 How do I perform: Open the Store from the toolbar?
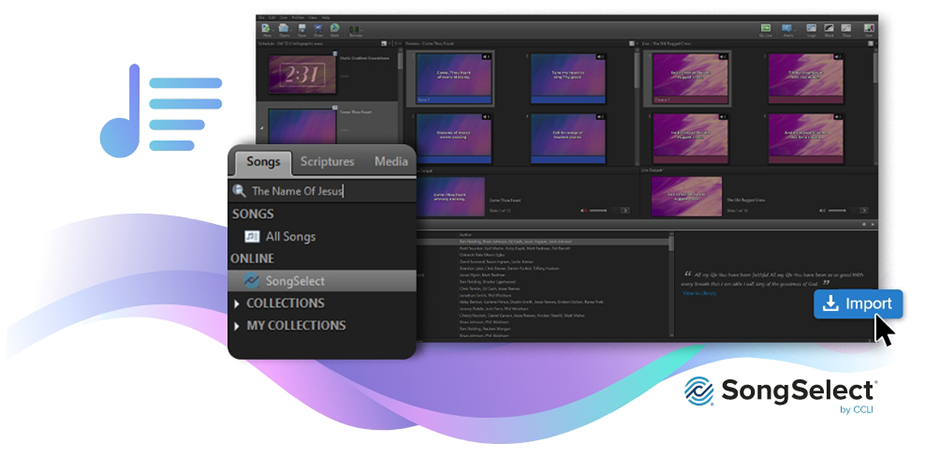pos(318,28)
